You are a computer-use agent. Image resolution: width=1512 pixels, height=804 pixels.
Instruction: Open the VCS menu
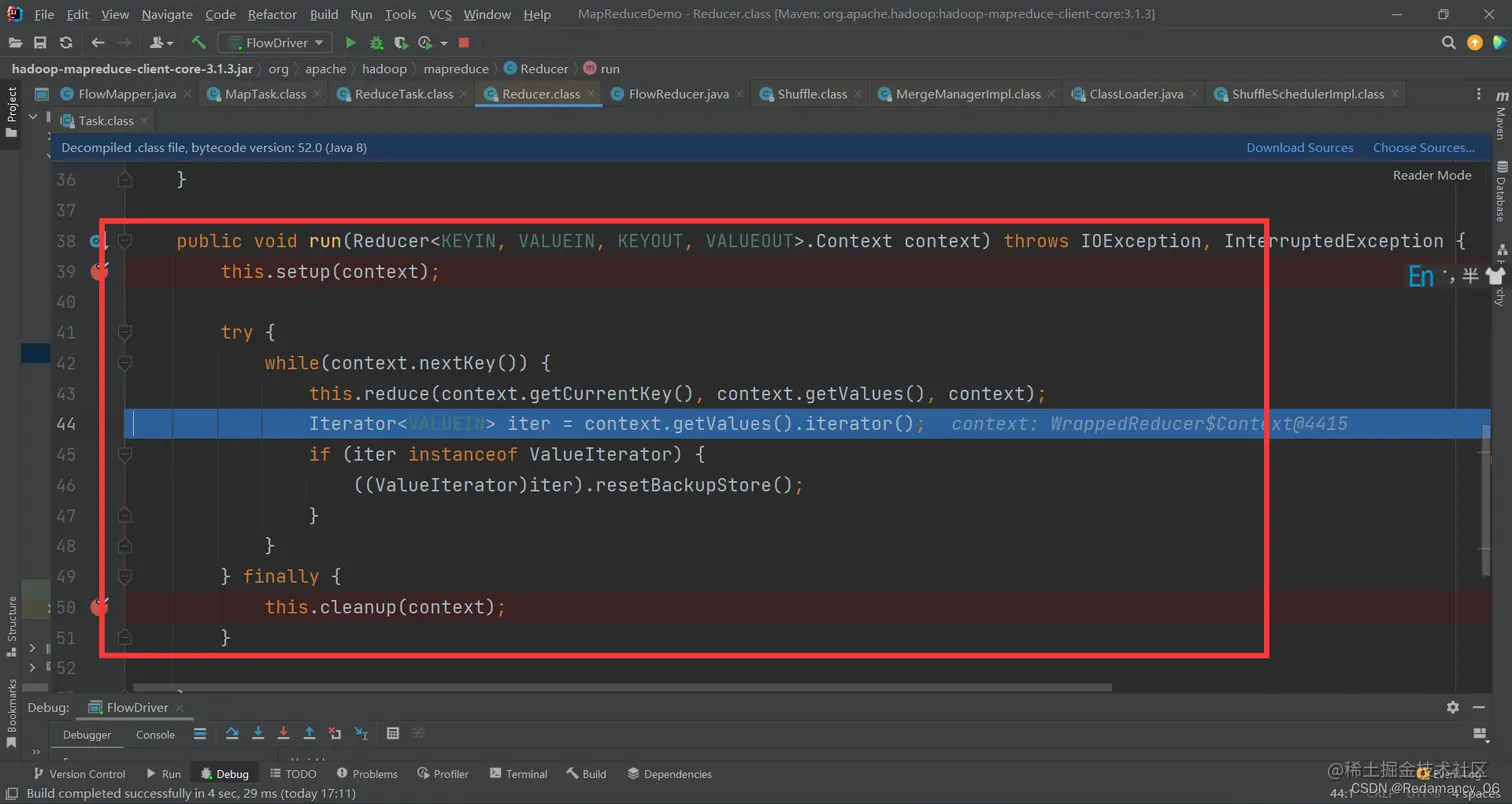[x=440, y=14]
